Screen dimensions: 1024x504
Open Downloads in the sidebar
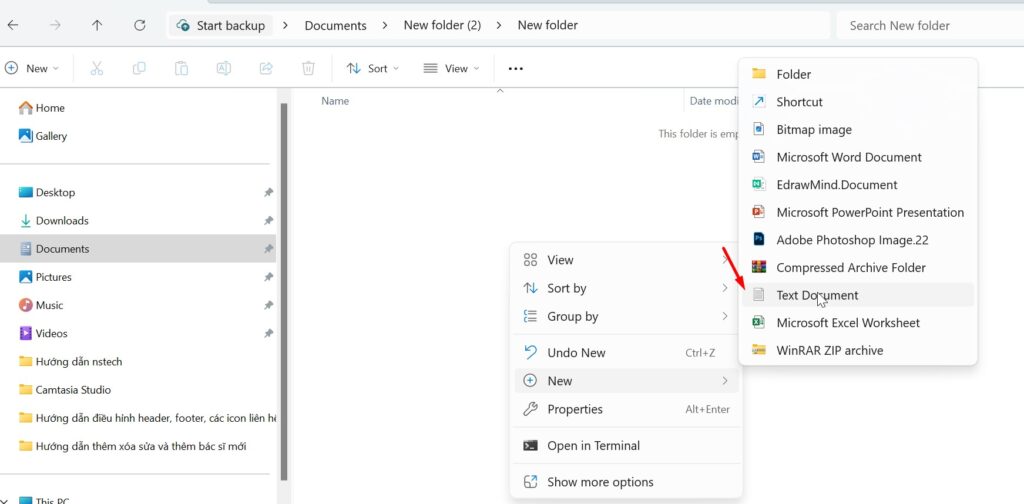[x=62, y=220]
